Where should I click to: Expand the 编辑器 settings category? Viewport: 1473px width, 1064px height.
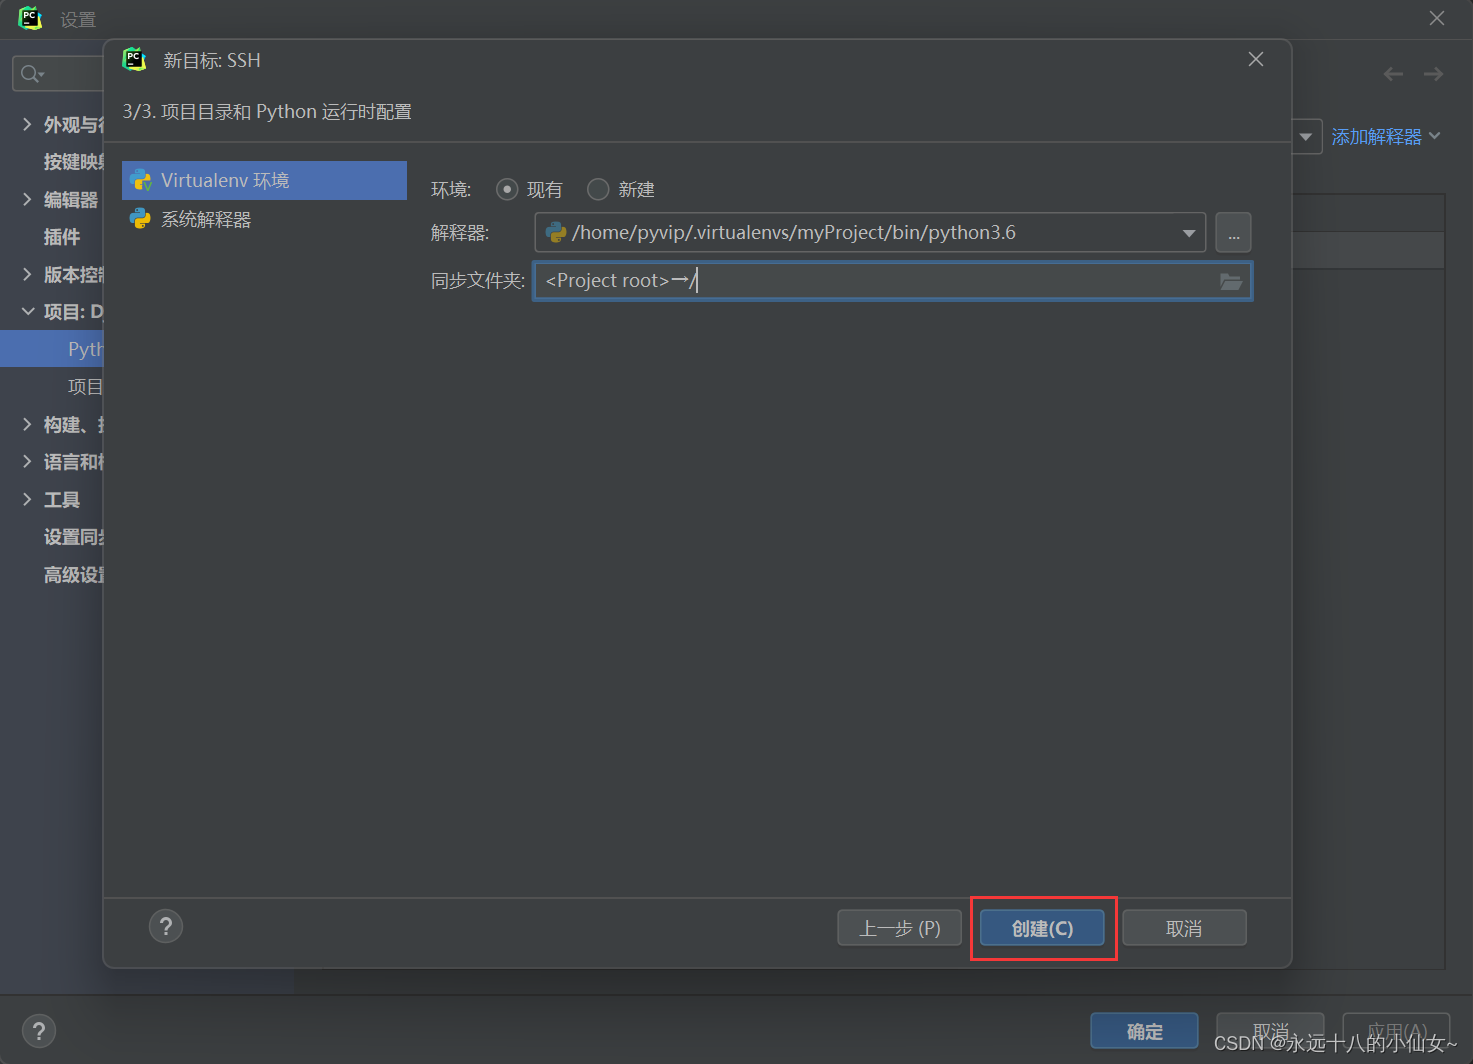[x=27, y=199]
